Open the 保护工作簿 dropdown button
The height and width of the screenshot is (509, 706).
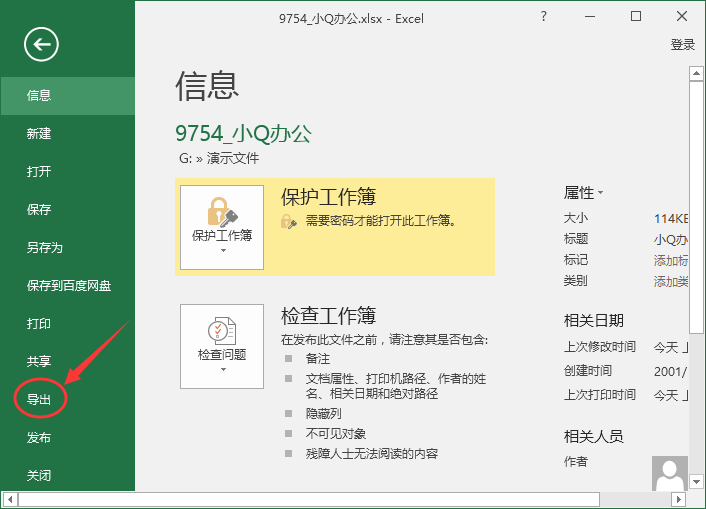[x=222, y=227]
